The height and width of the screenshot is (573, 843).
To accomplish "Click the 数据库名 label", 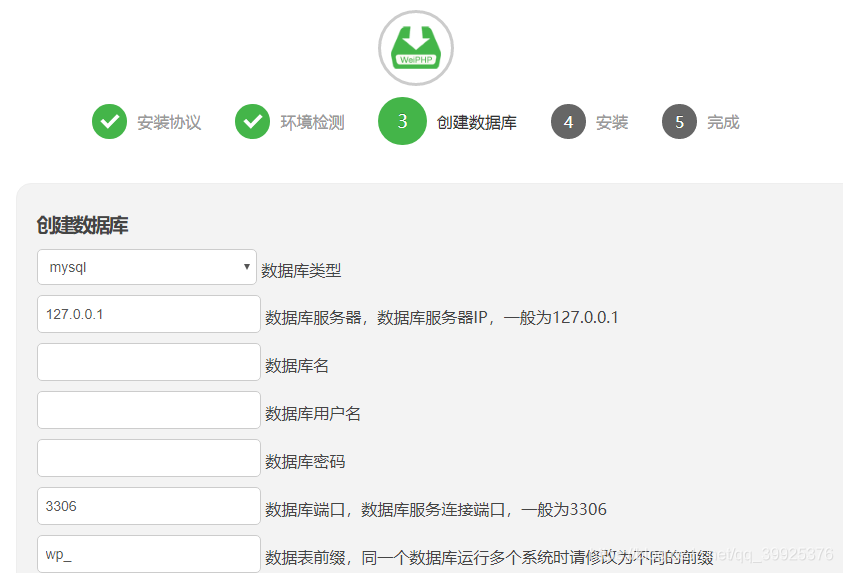I will (x=297, y=366).
